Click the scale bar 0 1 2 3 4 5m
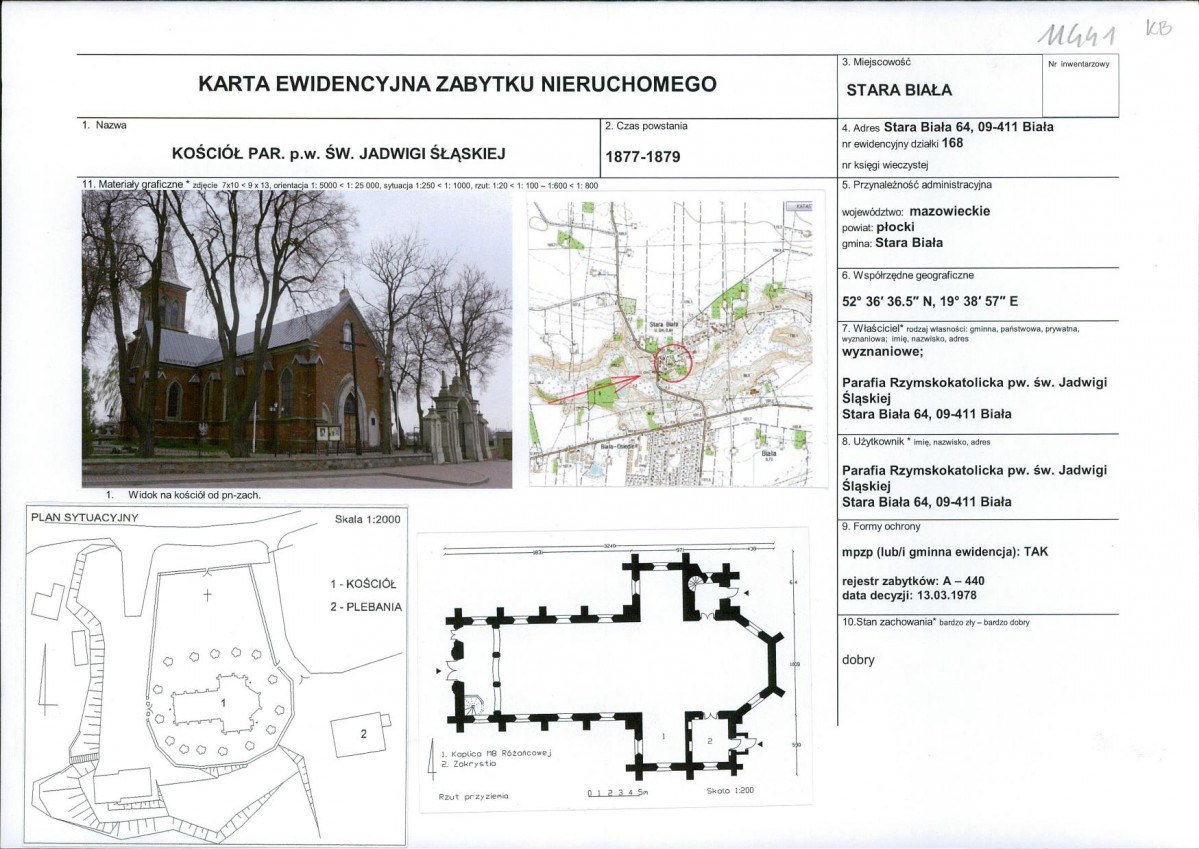This screenshot has width=1199, height=849. point(617,792)
